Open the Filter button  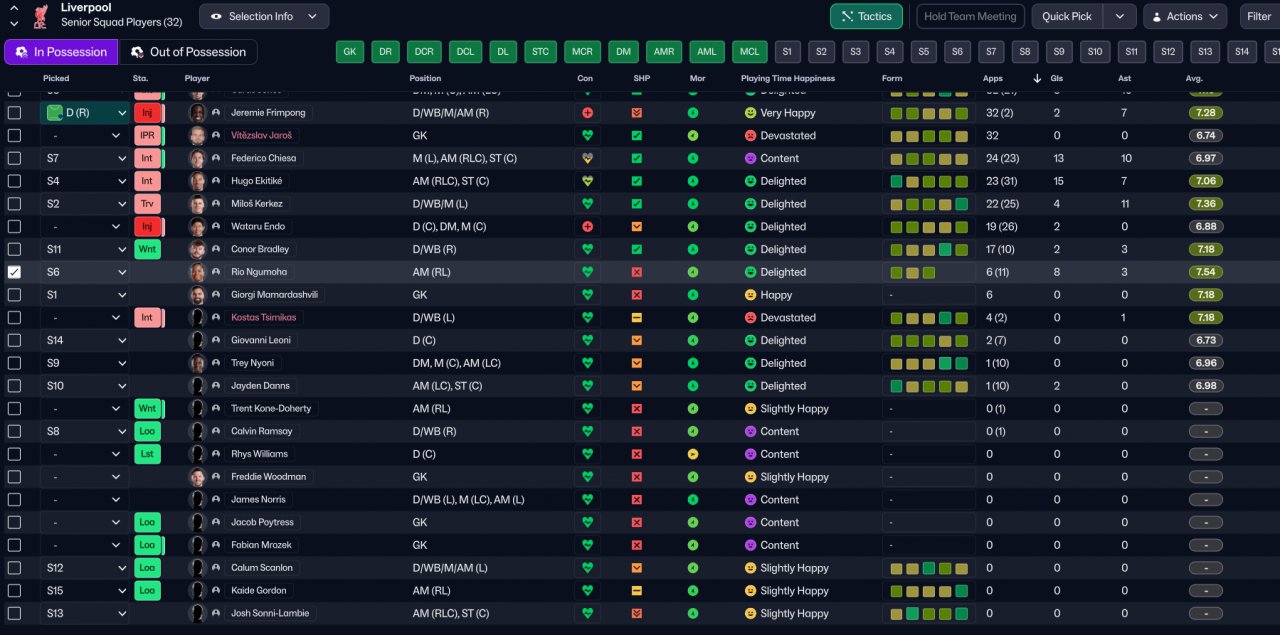[x=1258, y=16]
